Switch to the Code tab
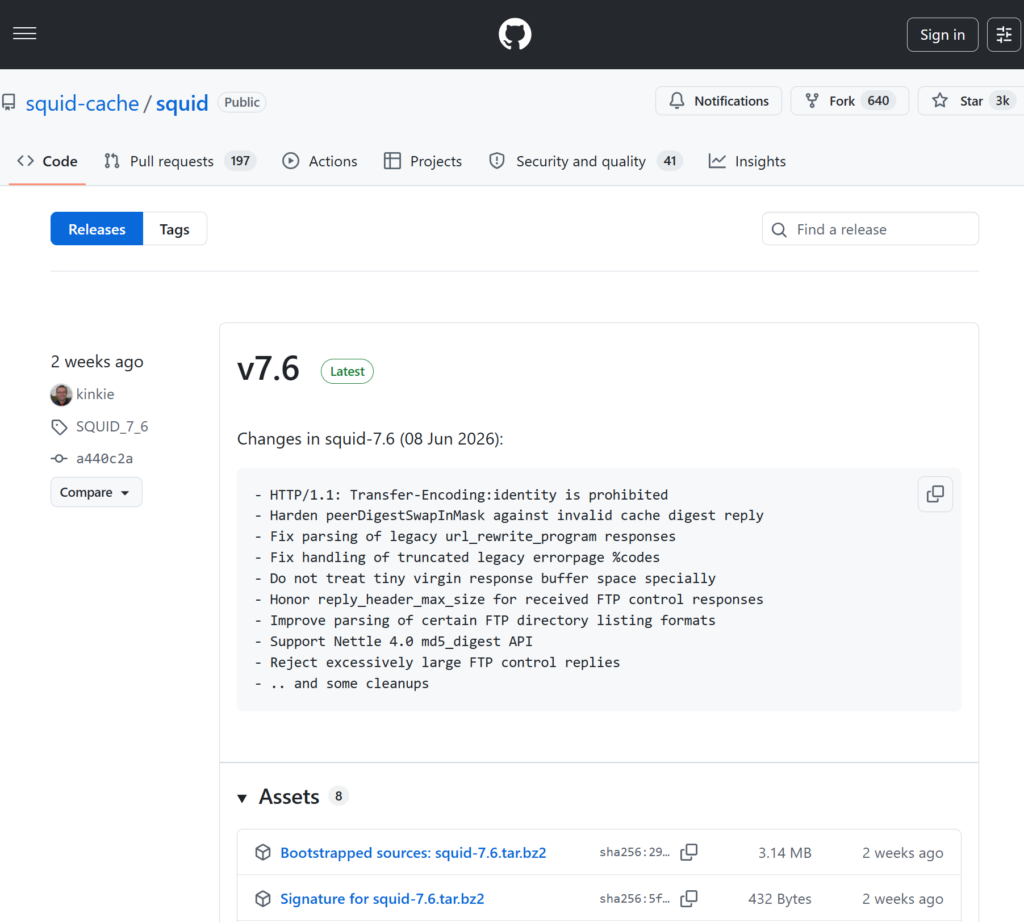 [47, 161]
